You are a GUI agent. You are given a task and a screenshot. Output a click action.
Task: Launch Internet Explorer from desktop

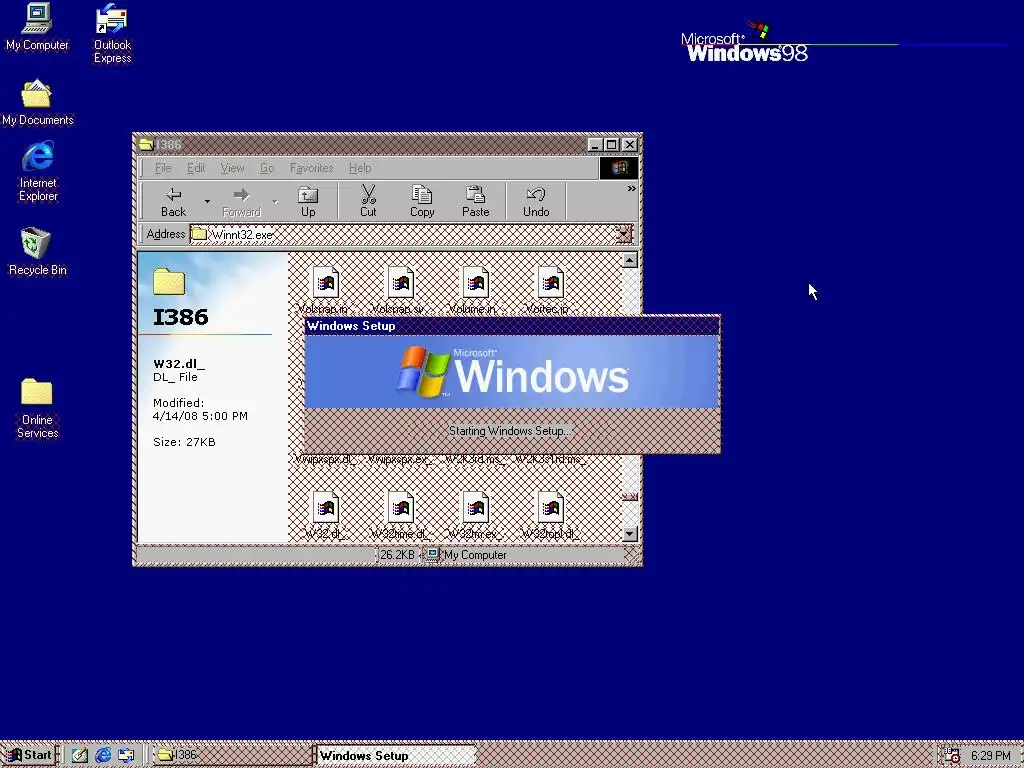point(38,172)
